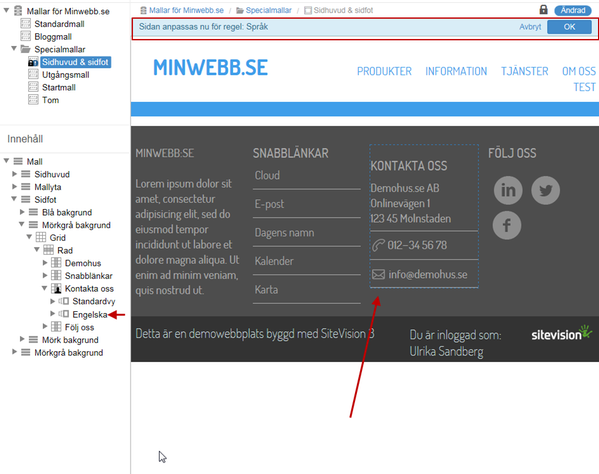The image size is (599, 474).
Task: Click the Specialmallar folder icon in tree
Action: coord(26,49)
